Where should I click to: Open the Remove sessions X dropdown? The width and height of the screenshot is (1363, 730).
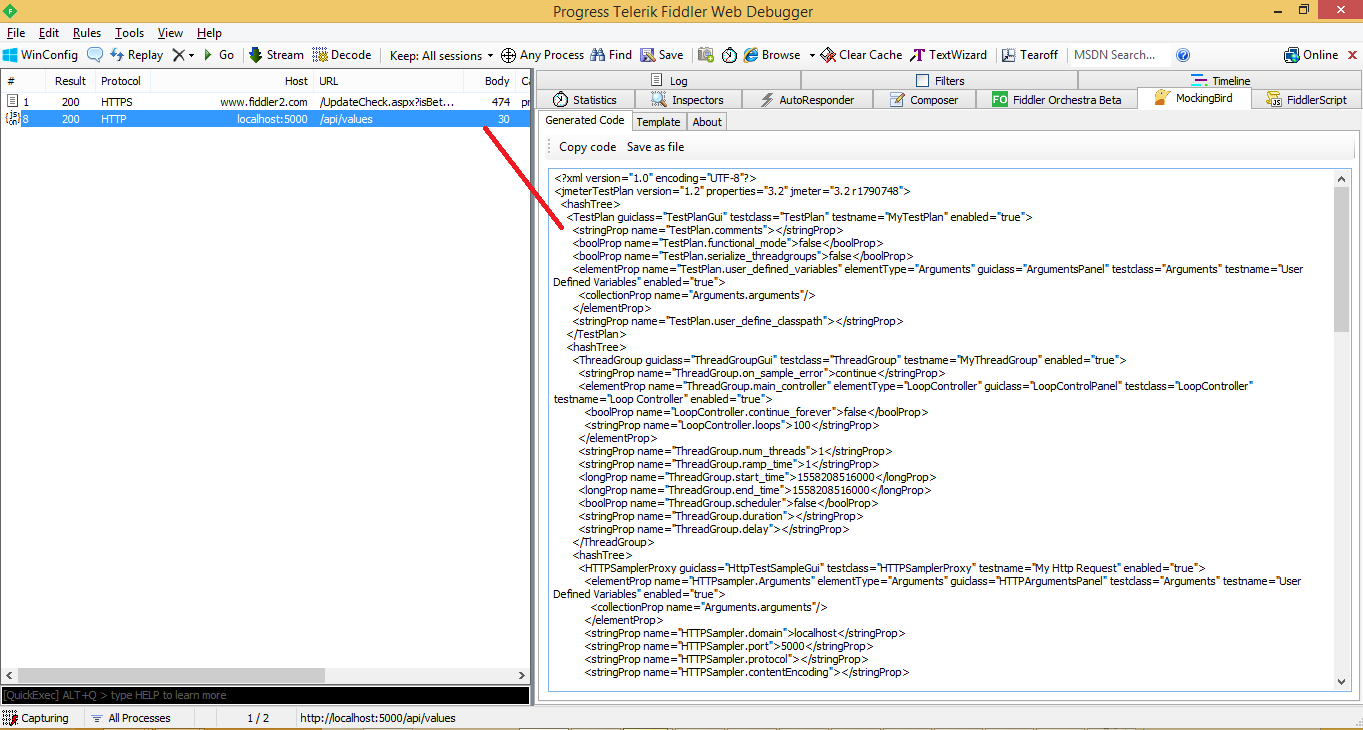click(x=183, y=55)
